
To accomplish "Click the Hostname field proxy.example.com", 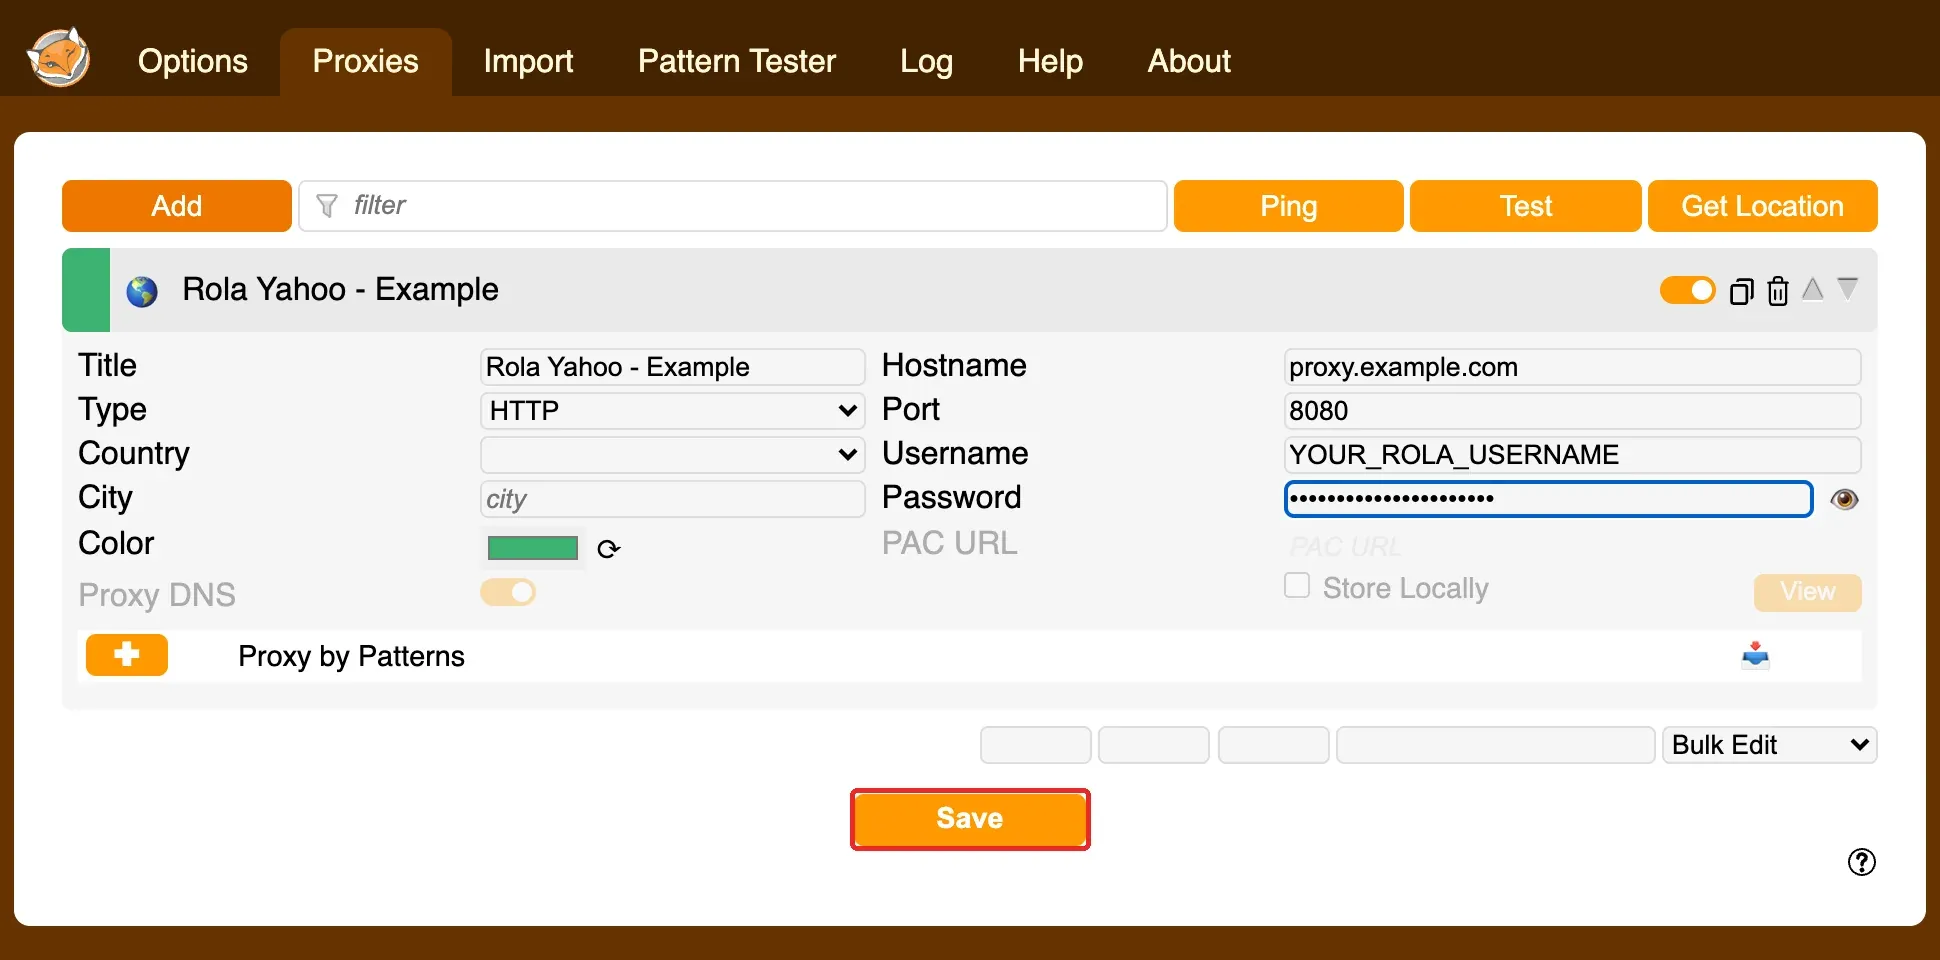I will tap(1572, 367).
